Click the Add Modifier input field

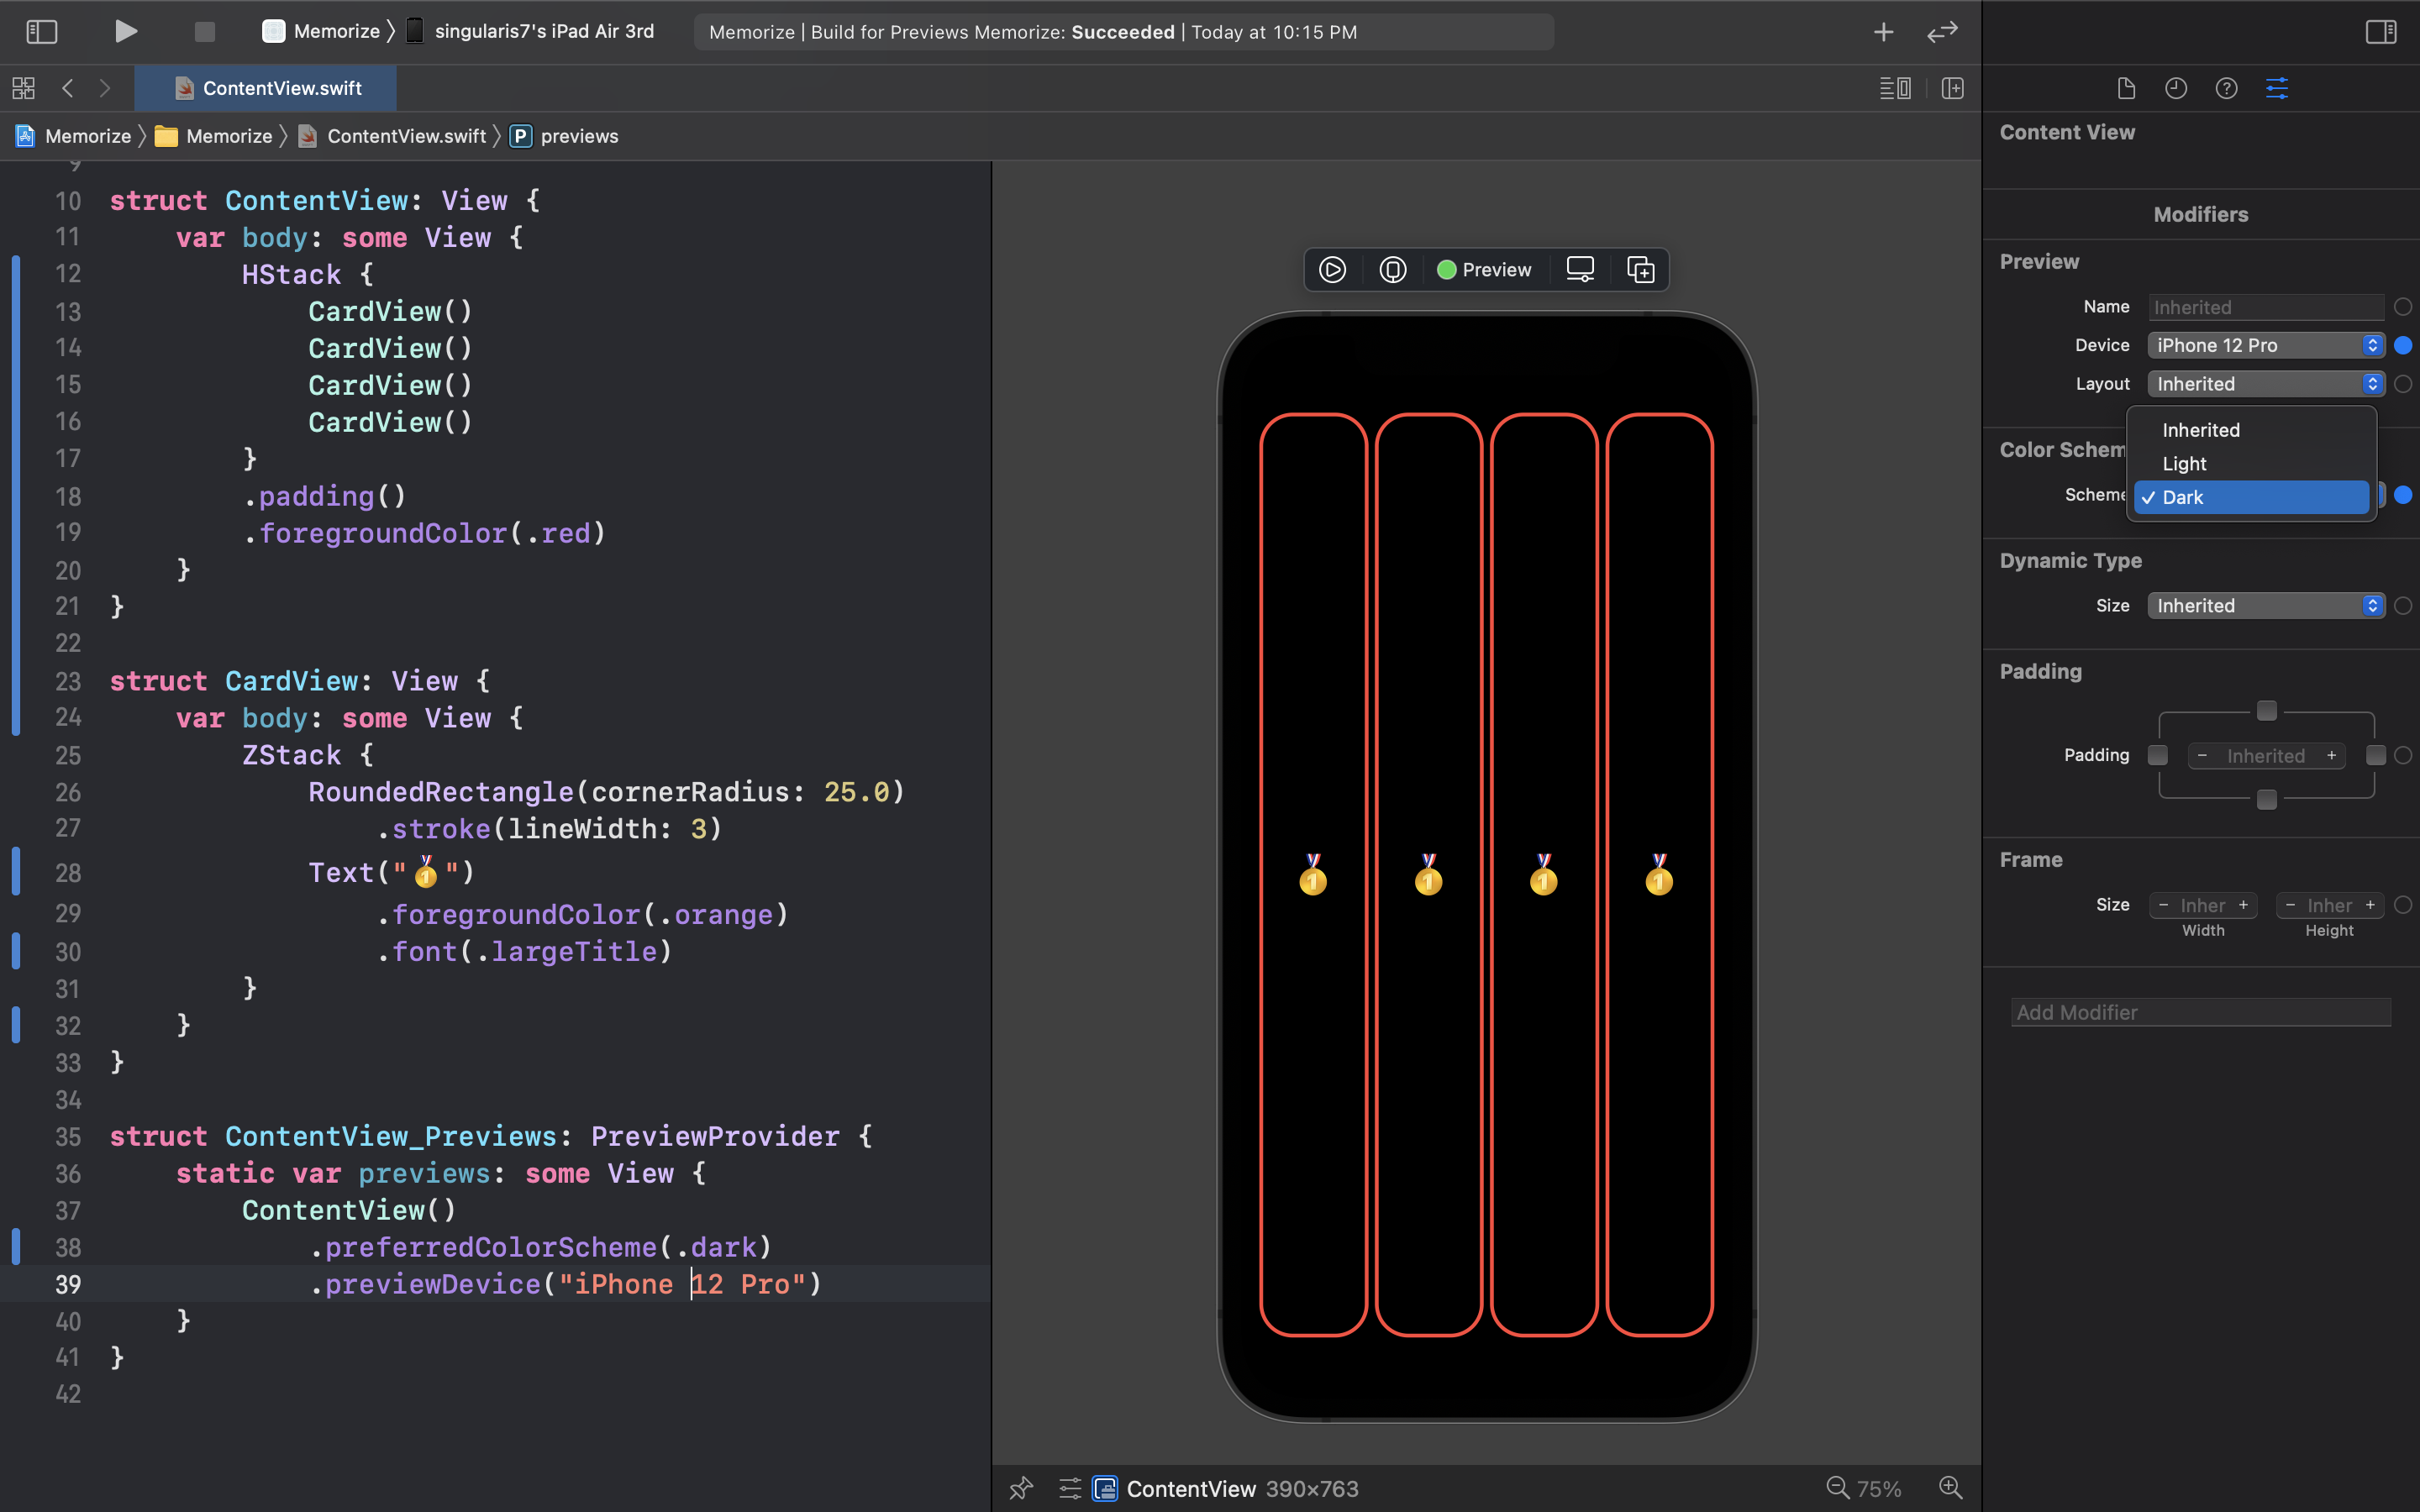point(2200,1012)
